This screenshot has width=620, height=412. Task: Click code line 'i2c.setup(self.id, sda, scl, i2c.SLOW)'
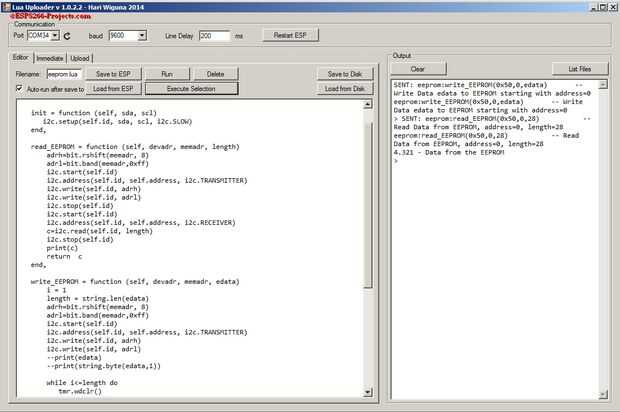coord(117,121)
